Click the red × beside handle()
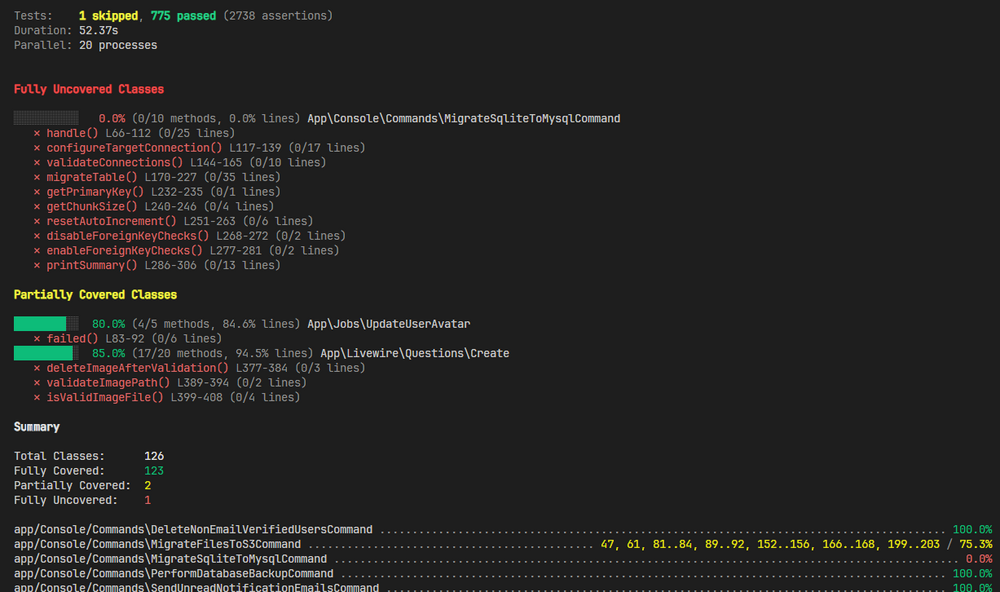 point(37,133)
